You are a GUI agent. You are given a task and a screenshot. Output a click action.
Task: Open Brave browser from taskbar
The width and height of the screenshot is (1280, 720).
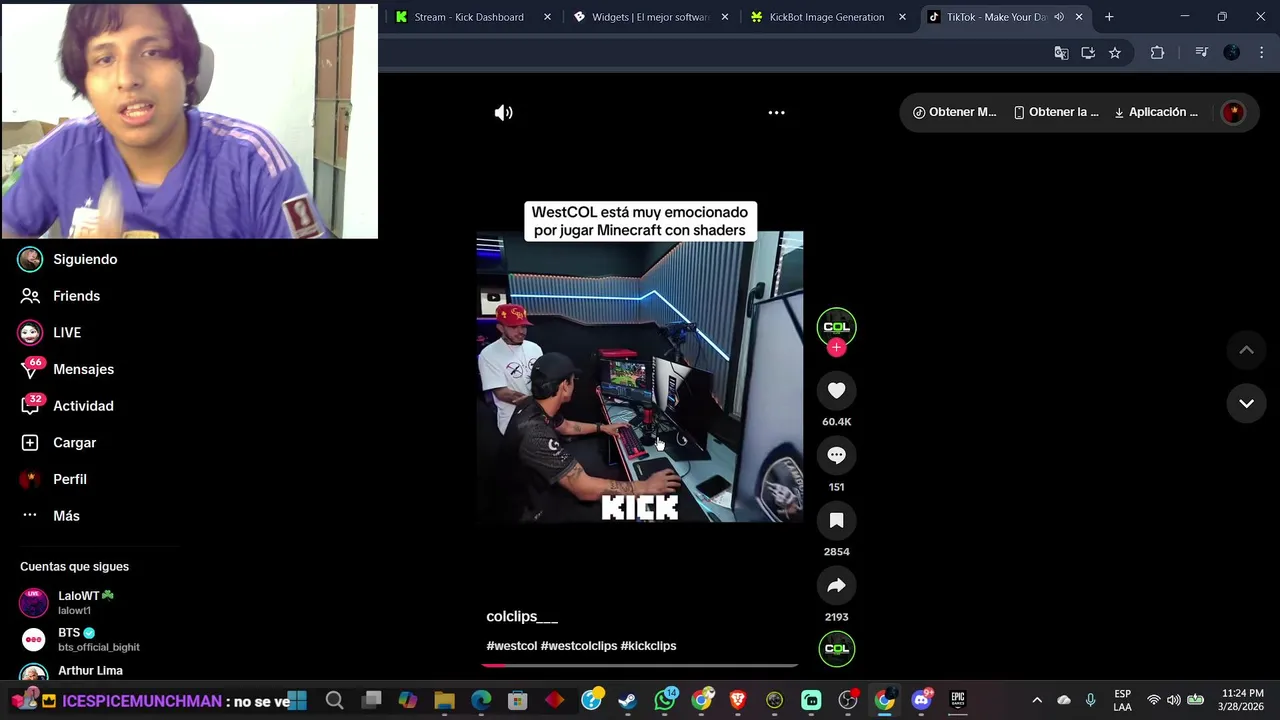738,701
